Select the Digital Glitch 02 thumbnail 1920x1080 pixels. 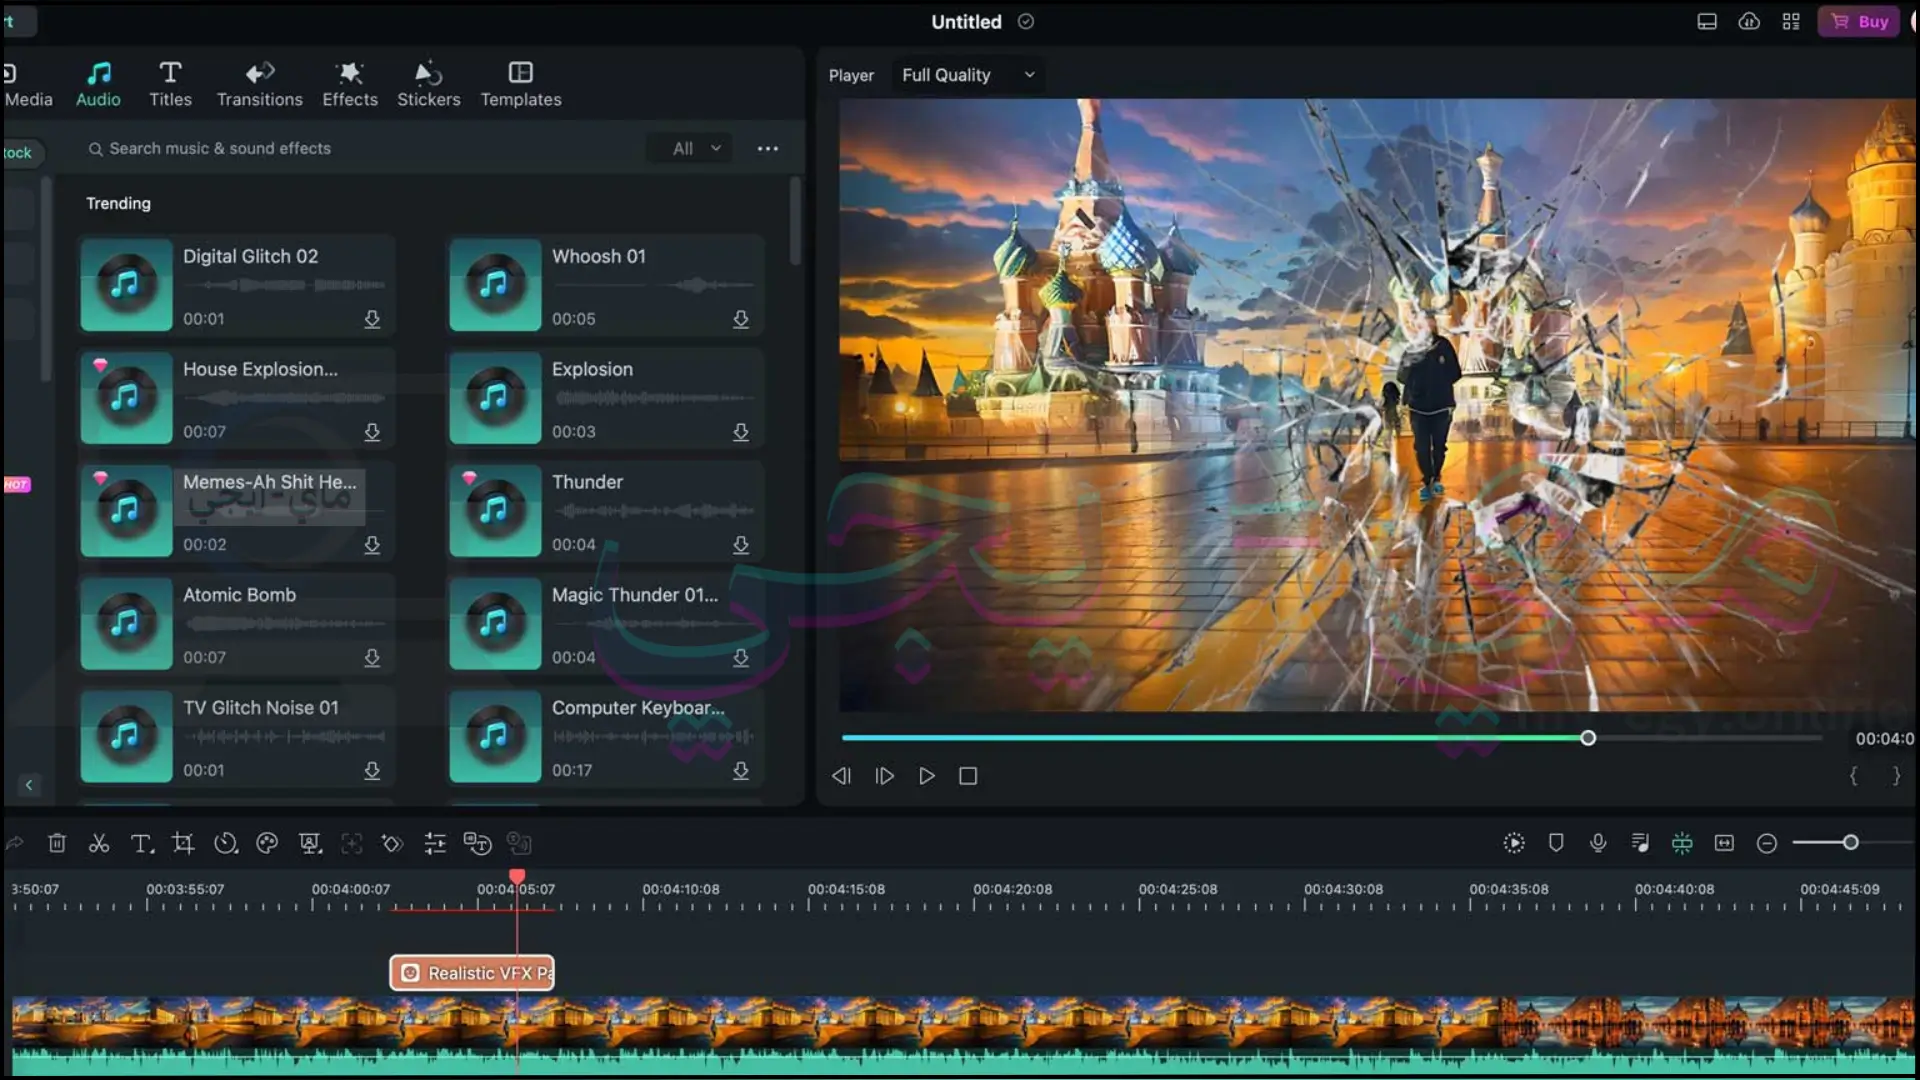tap(126, 284)
